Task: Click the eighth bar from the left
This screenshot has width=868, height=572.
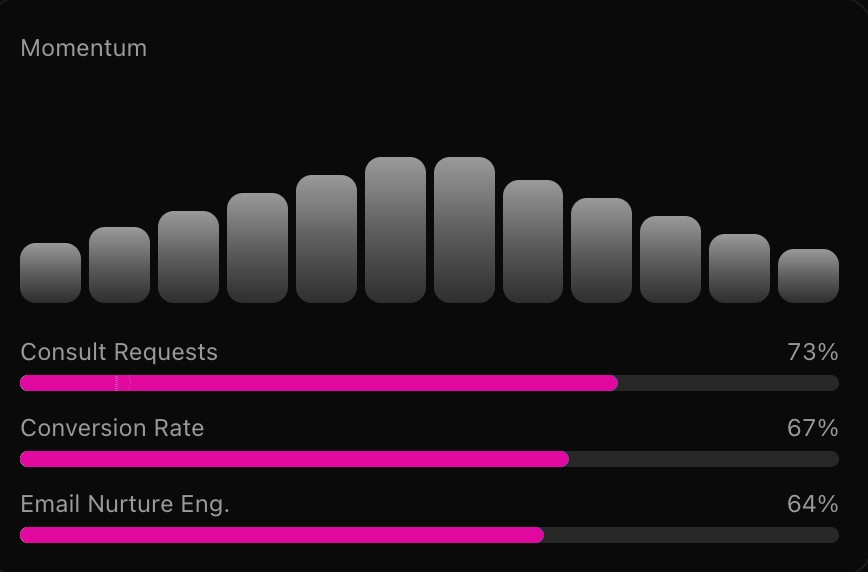Action: click(533, 241)
